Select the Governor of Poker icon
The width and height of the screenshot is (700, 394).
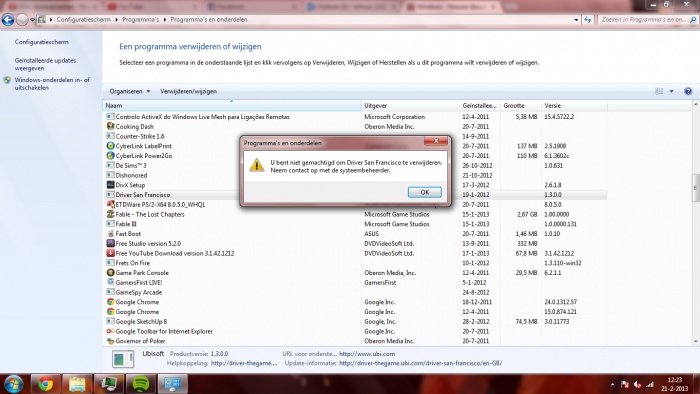coord(110,341)
